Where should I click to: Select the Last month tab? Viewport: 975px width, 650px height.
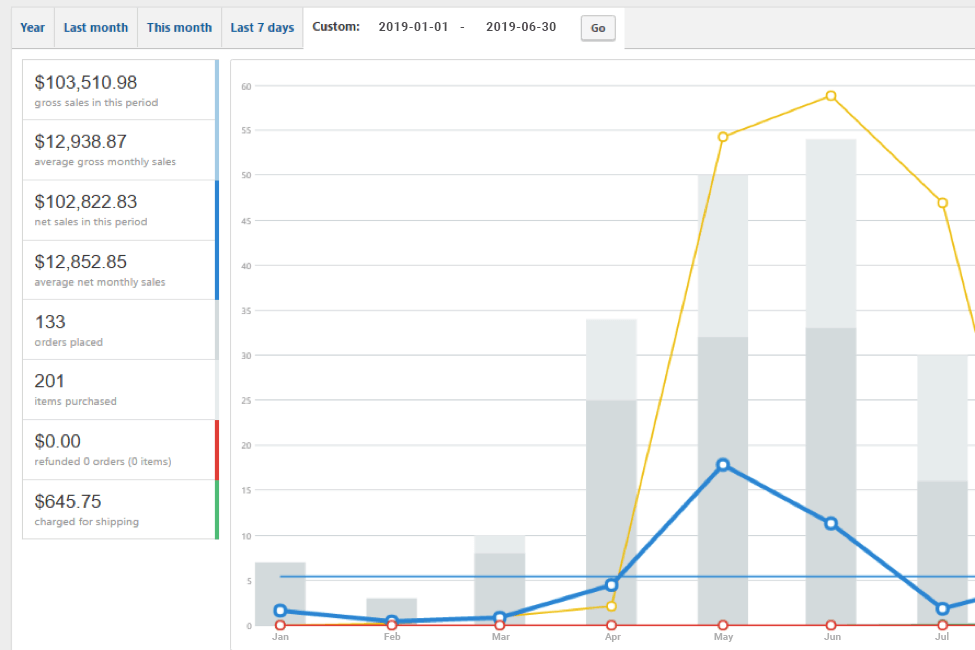[96, 28]
